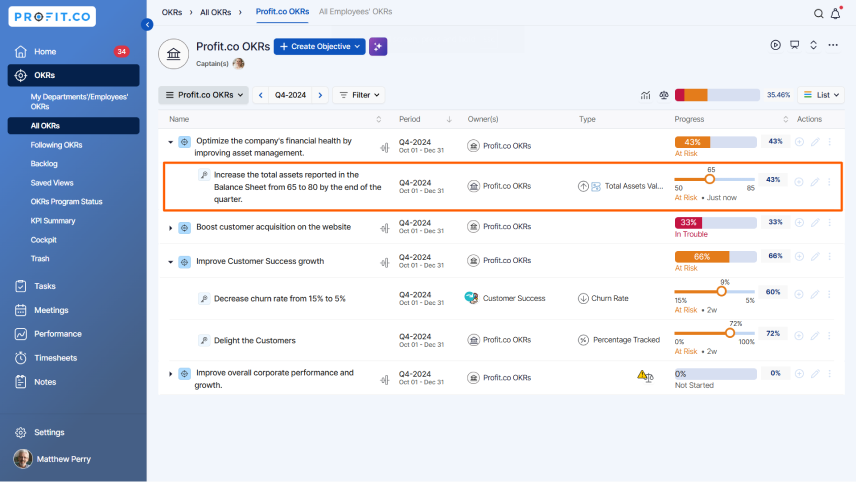Screen dimensions: 856x482
Task: Open the Profit.co OKRs view dropdown
Action: click(204, 95)
